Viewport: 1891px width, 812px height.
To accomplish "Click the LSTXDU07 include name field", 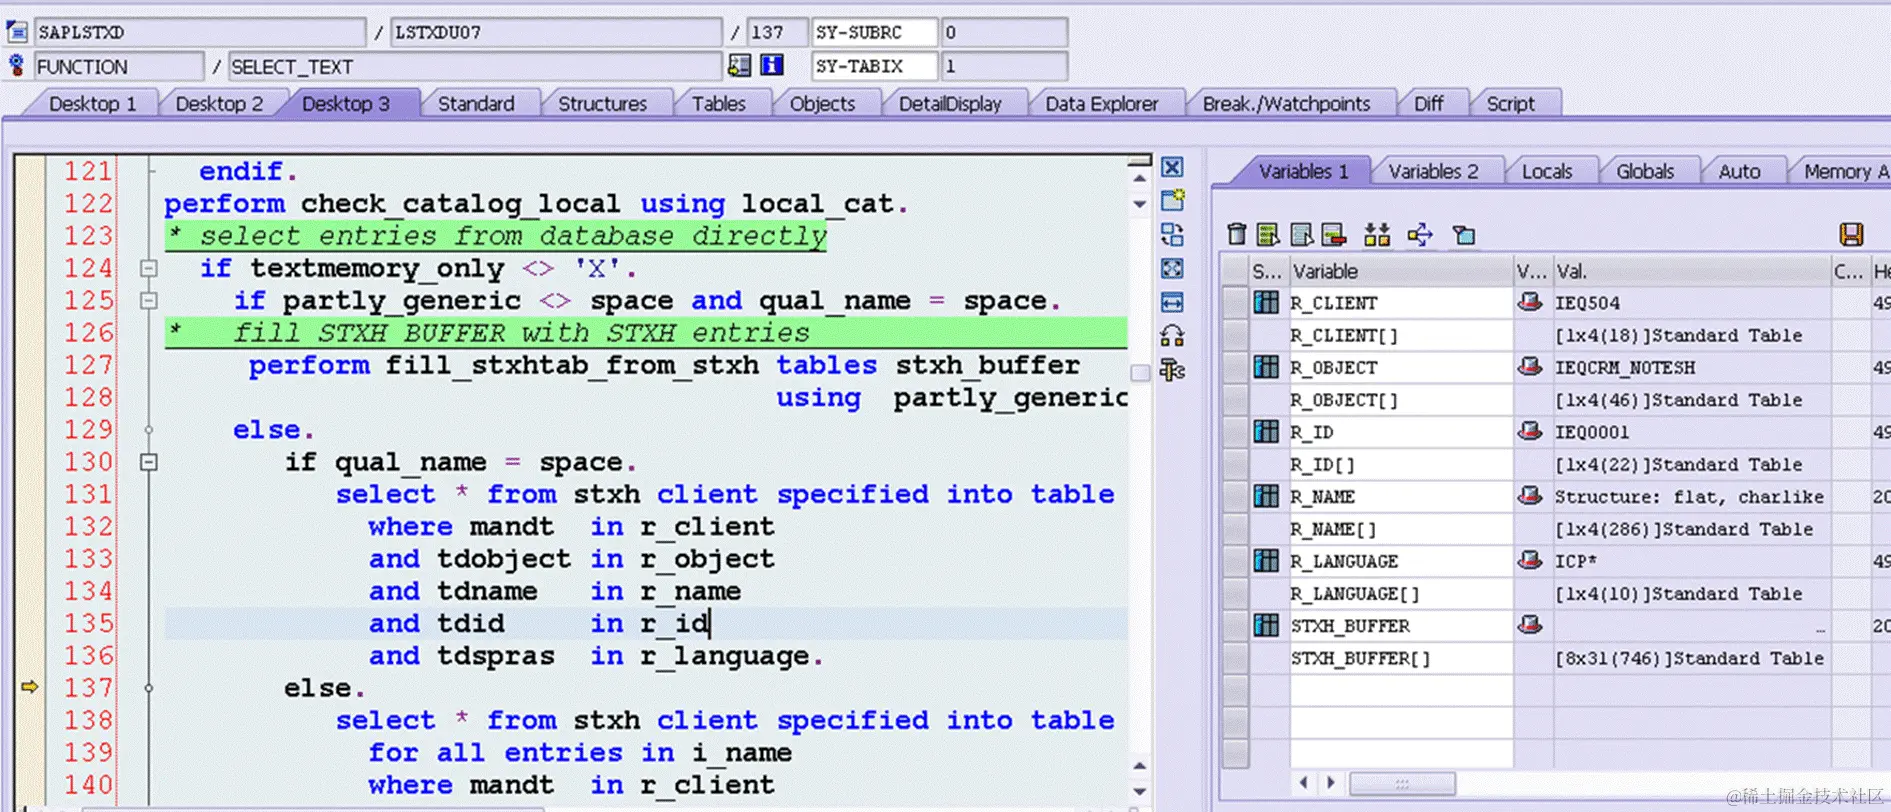I will 555,32.
